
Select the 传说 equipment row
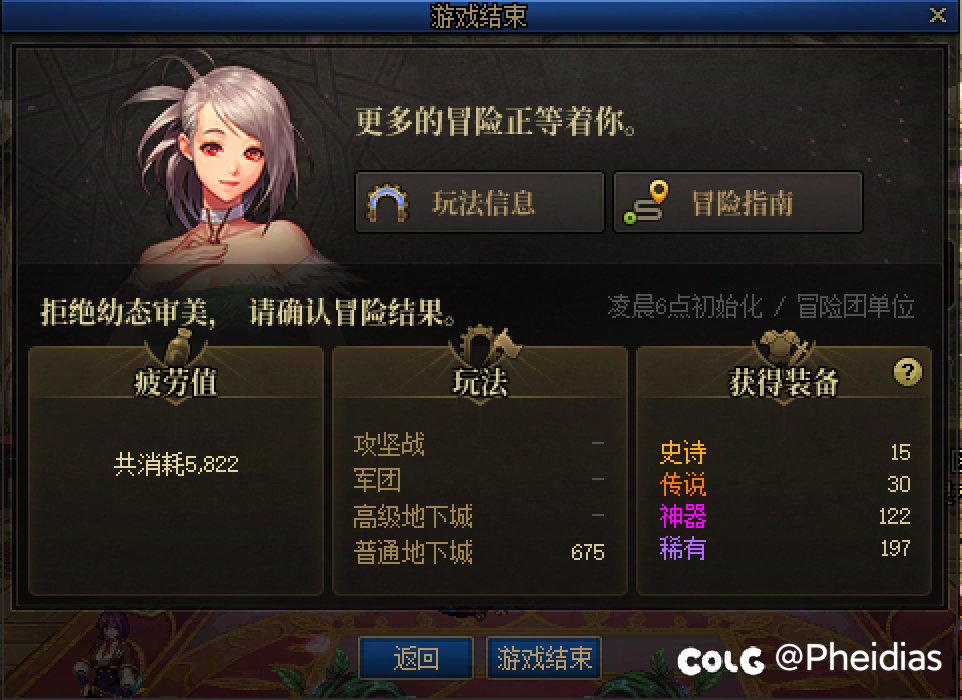coord(785,485)
